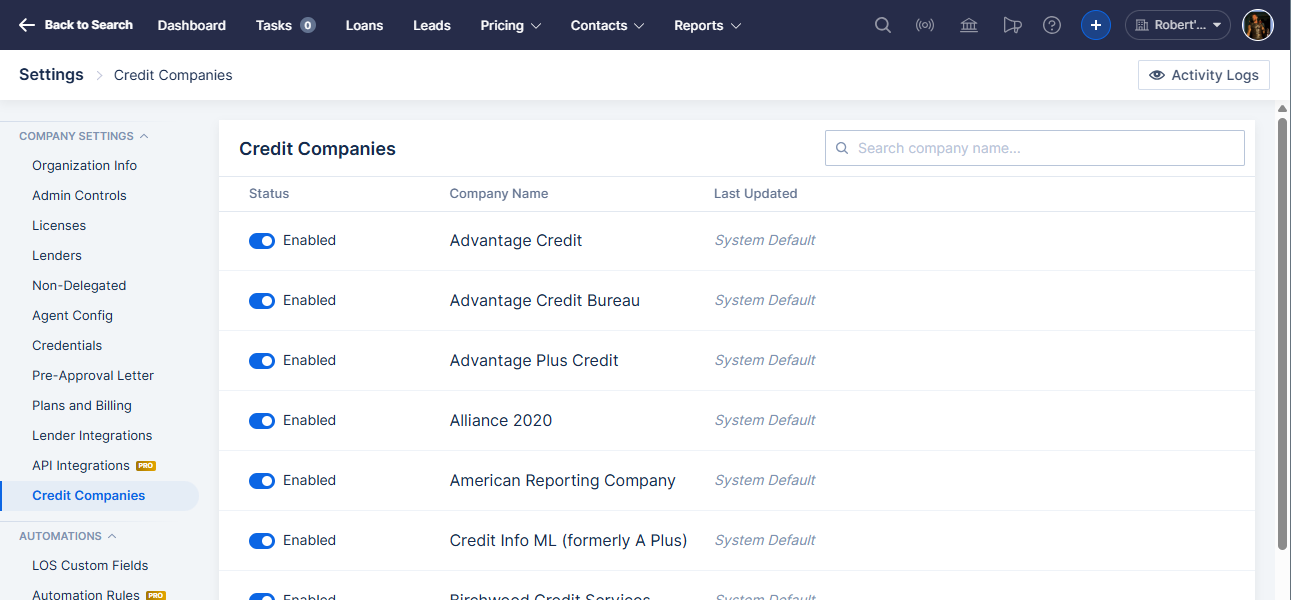Open API Integrations settings
Viewport: 1291px width, 600px height.
point(81,466)
